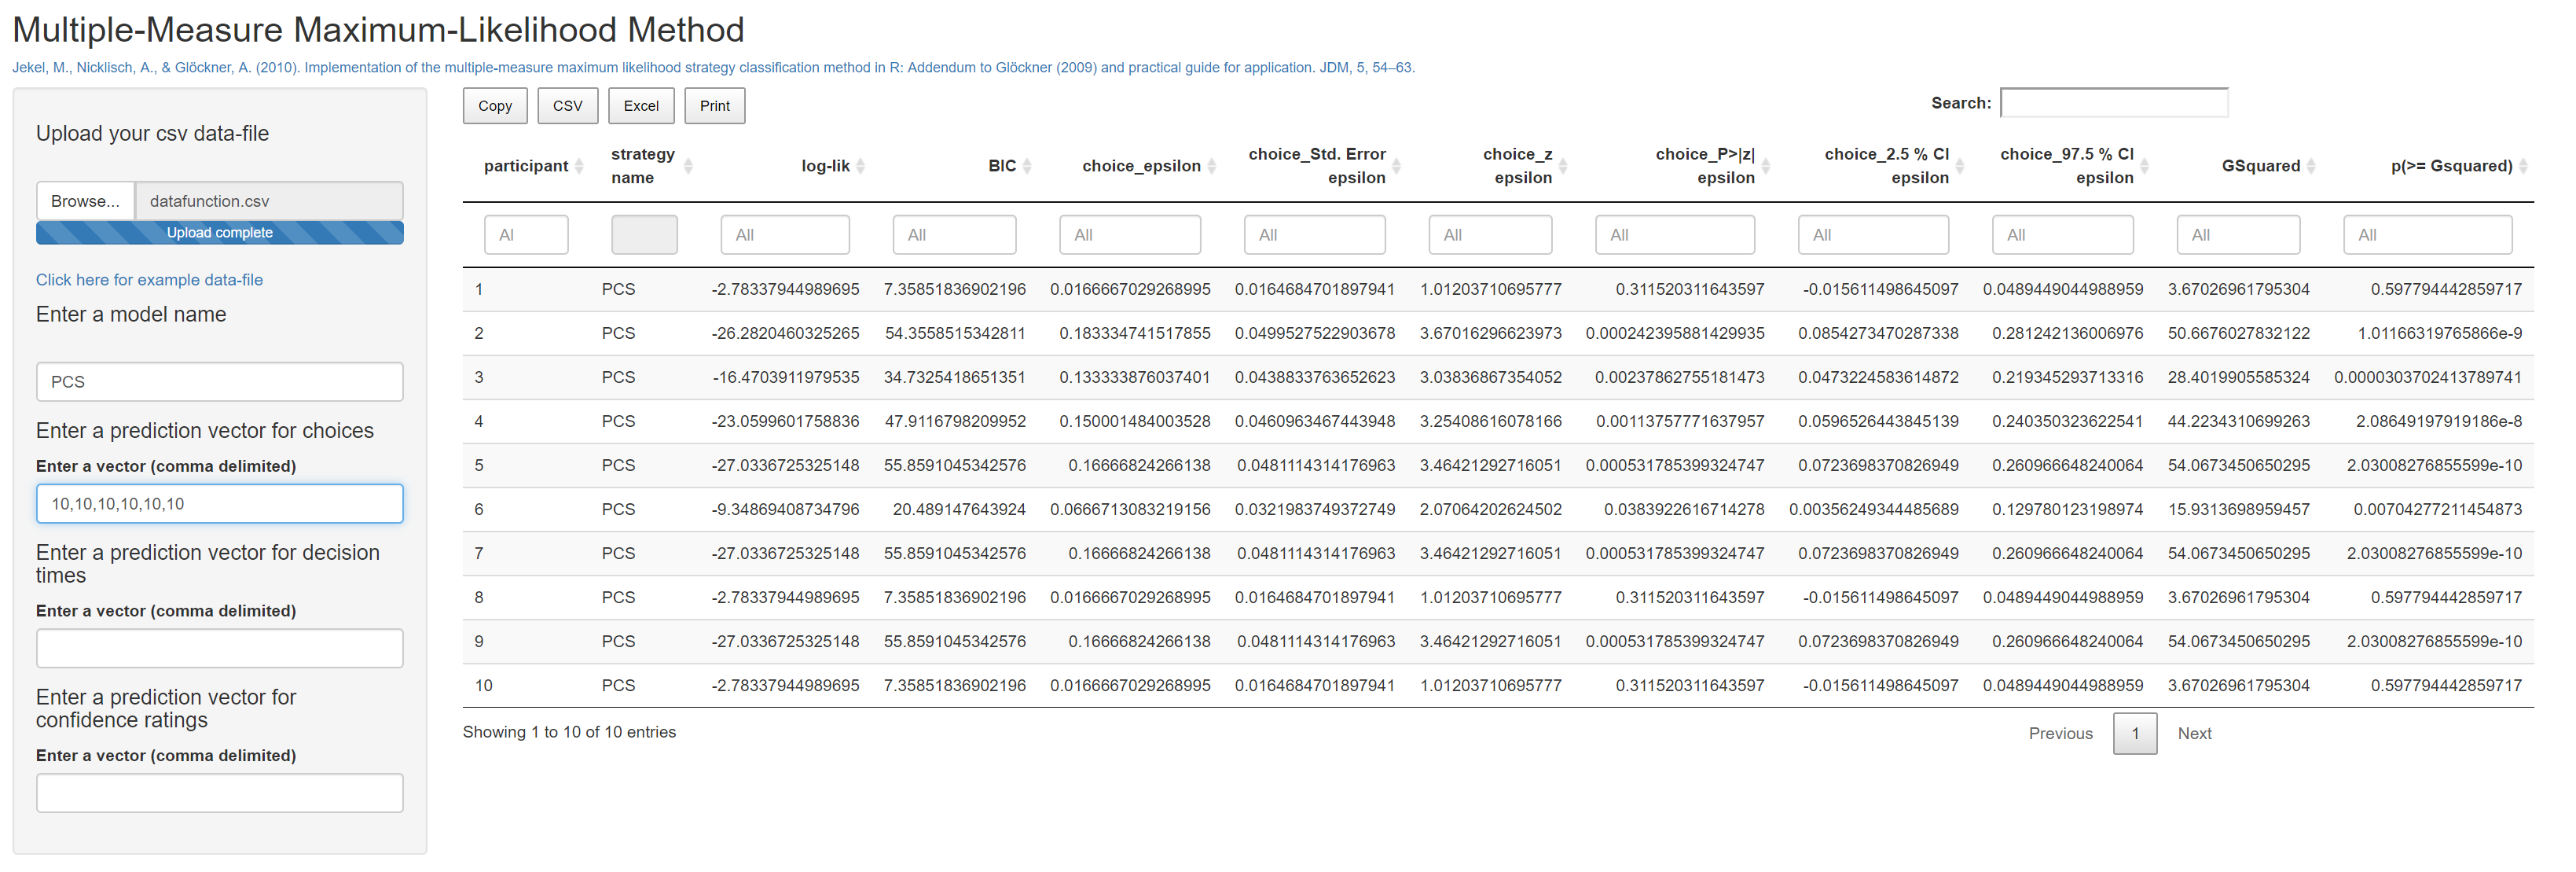The width and height of the screenshot is (2576, 872).
Task: Click sort arrows beside strategy name header
Action: point(688,166)
